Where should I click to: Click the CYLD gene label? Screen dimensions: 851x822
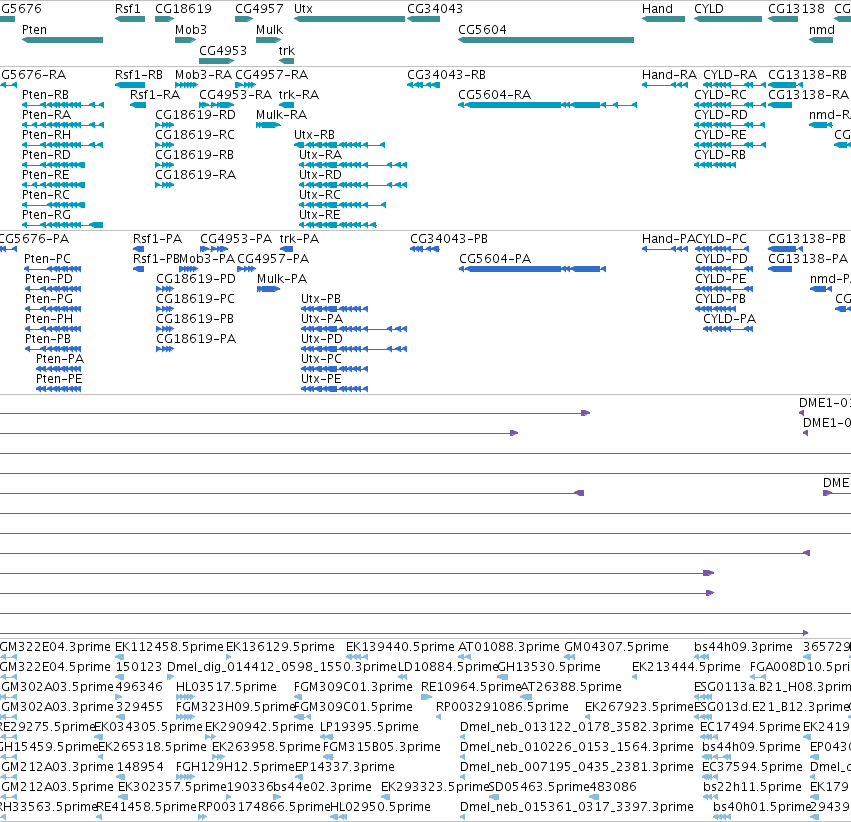tap(709, 9)
